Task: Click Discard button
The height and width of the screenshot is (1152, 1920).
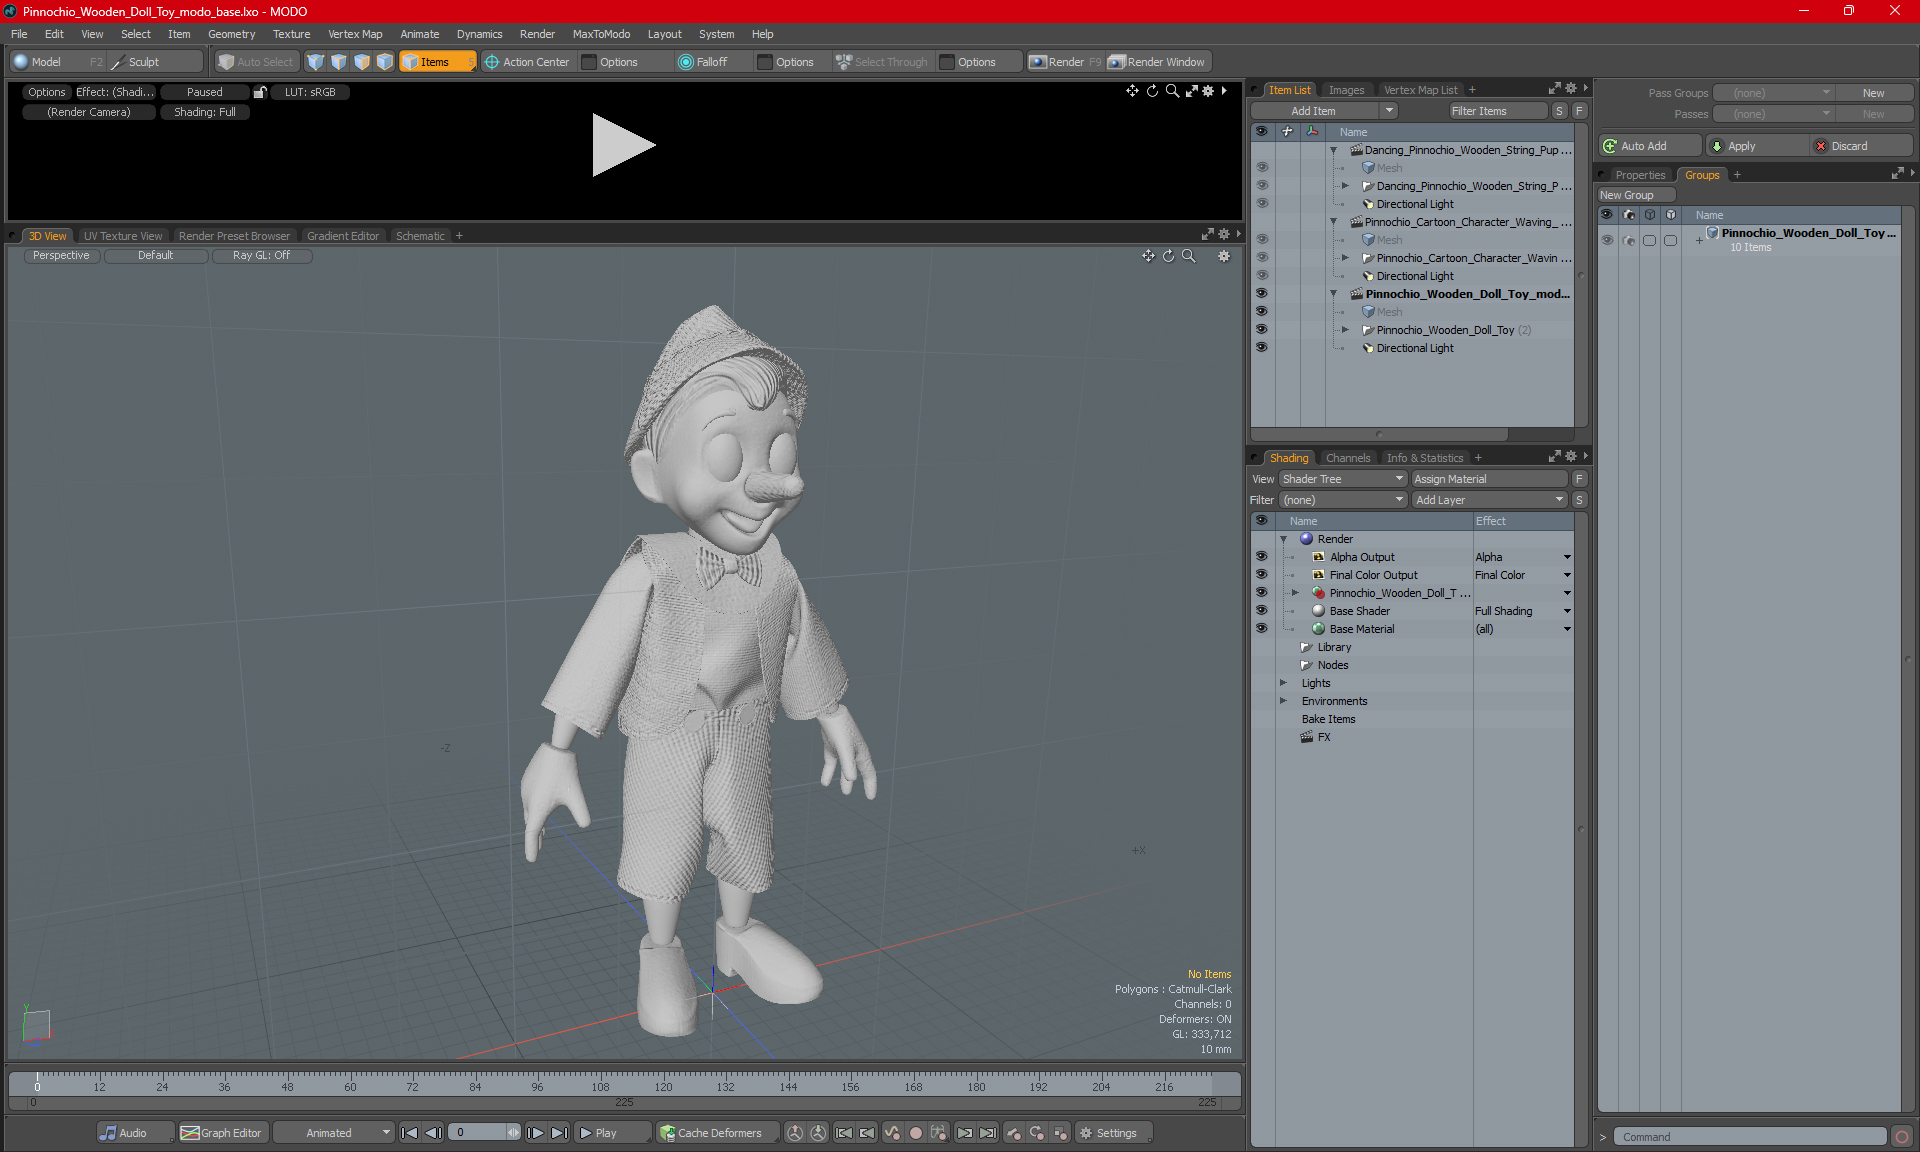Action: click(1860, 146)
